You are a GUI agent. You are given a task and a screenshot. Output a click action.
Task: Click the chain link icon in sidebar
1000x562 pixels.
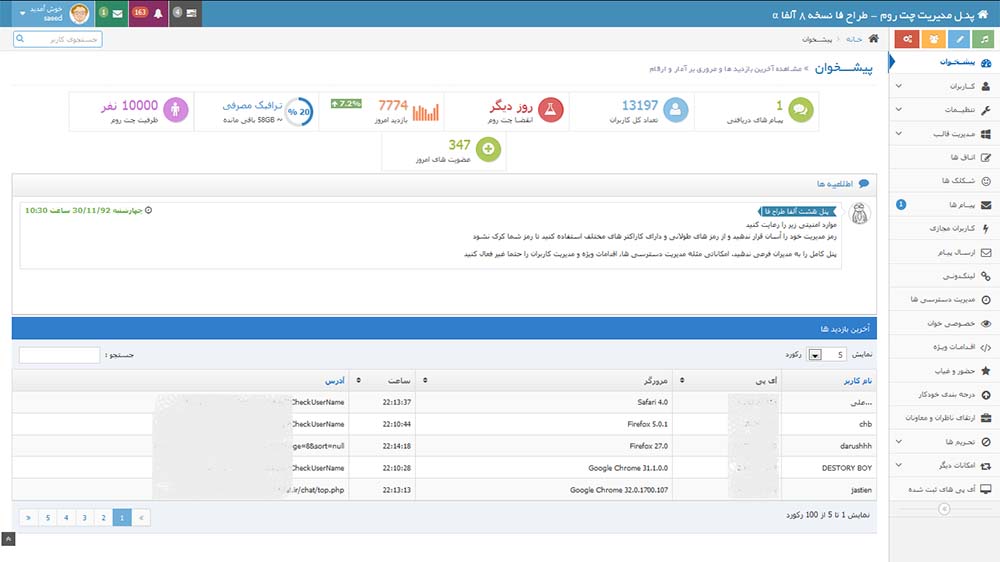[x=986, y=276]
